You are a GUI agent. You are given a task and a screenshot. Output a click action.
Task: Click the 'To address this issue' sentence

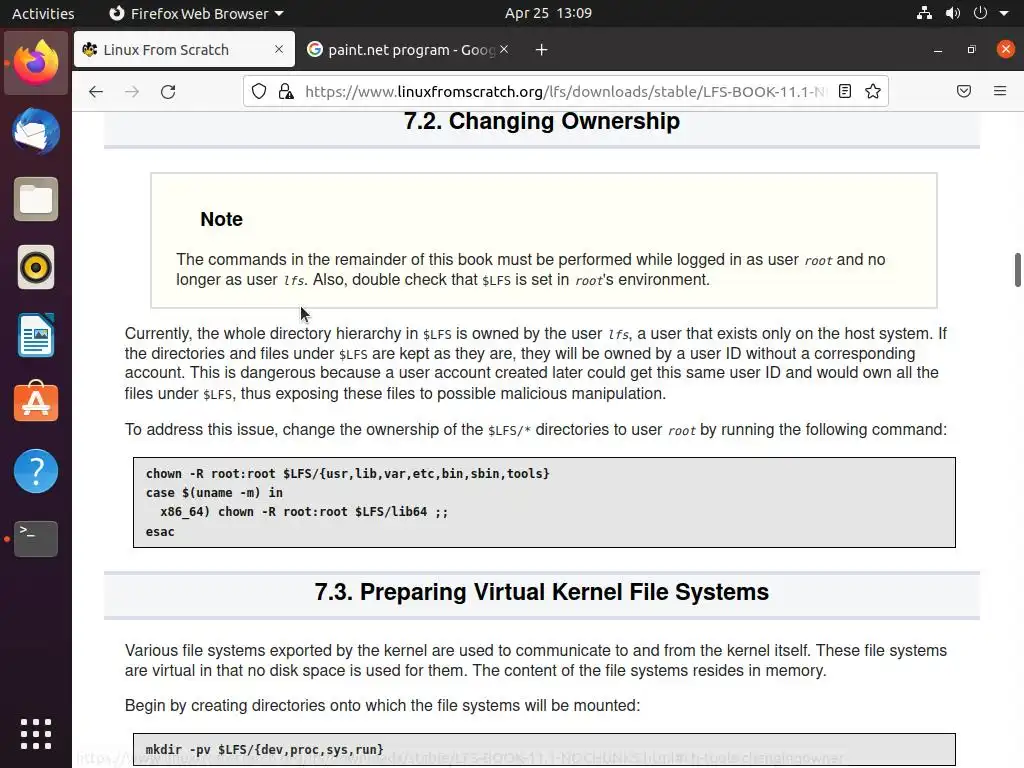point(536,430)
